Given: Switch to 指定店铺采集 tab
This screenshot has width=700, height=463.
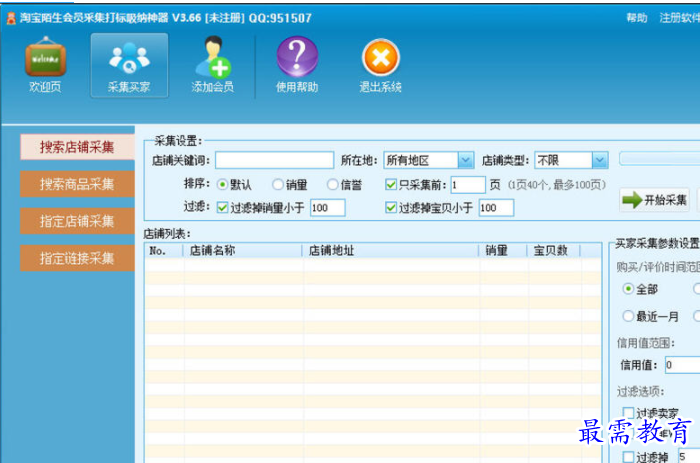Looking at the screenshot, I should tap(77, 221).
